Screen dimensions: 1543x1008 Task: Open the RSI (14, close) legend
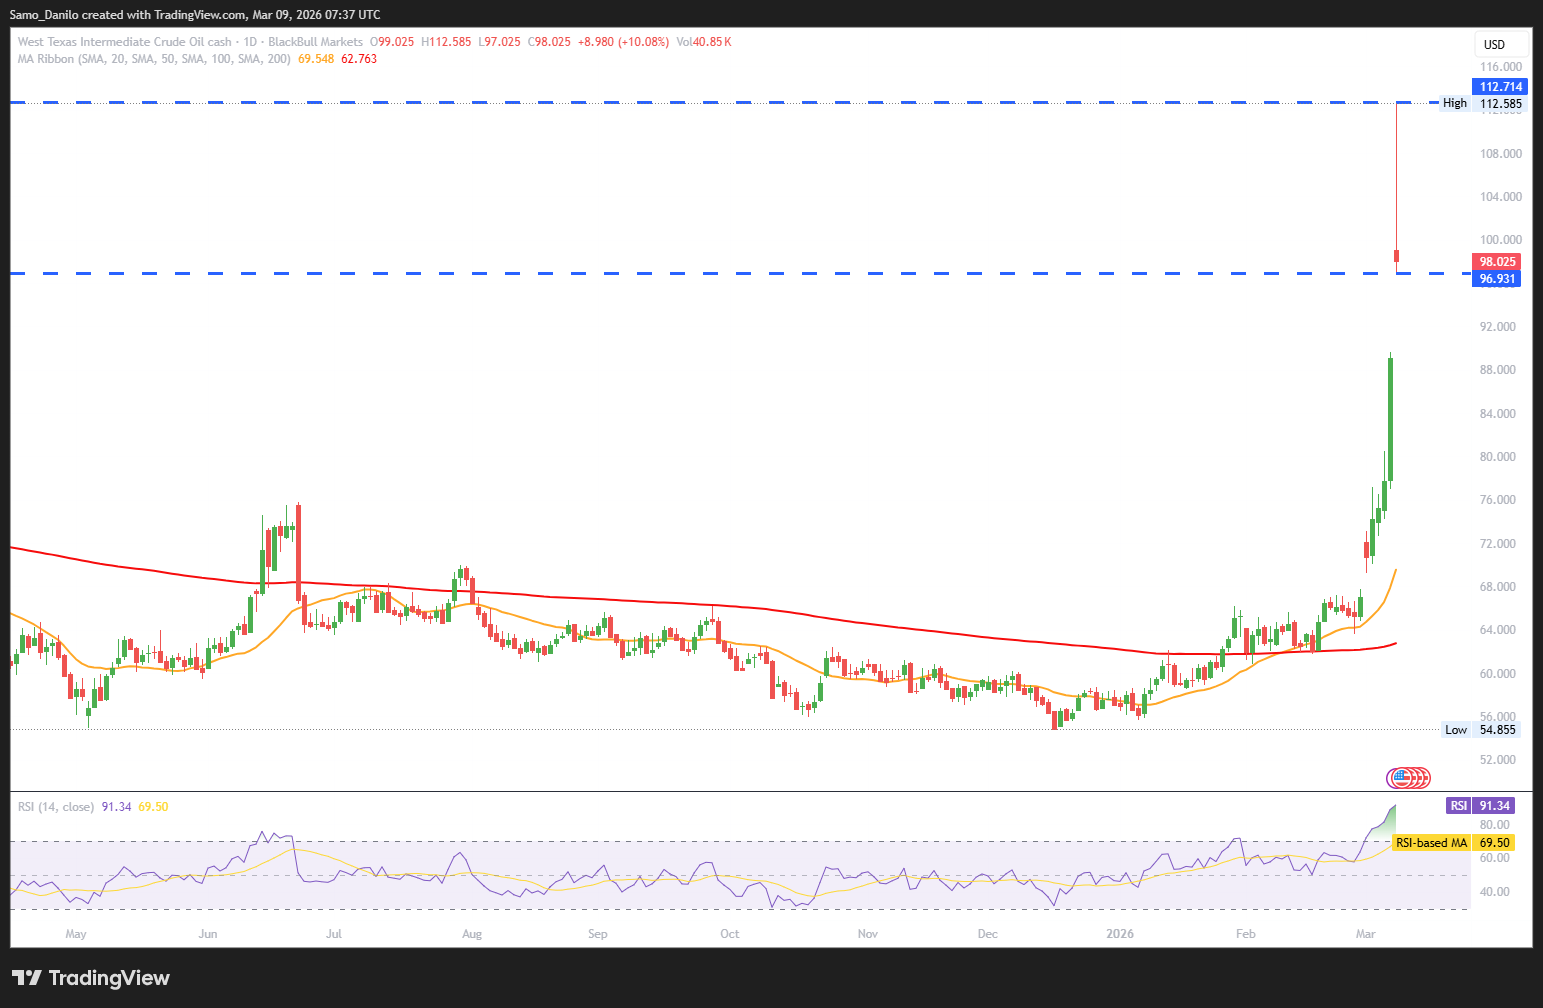pyautogui.click(x=56, y=807)
